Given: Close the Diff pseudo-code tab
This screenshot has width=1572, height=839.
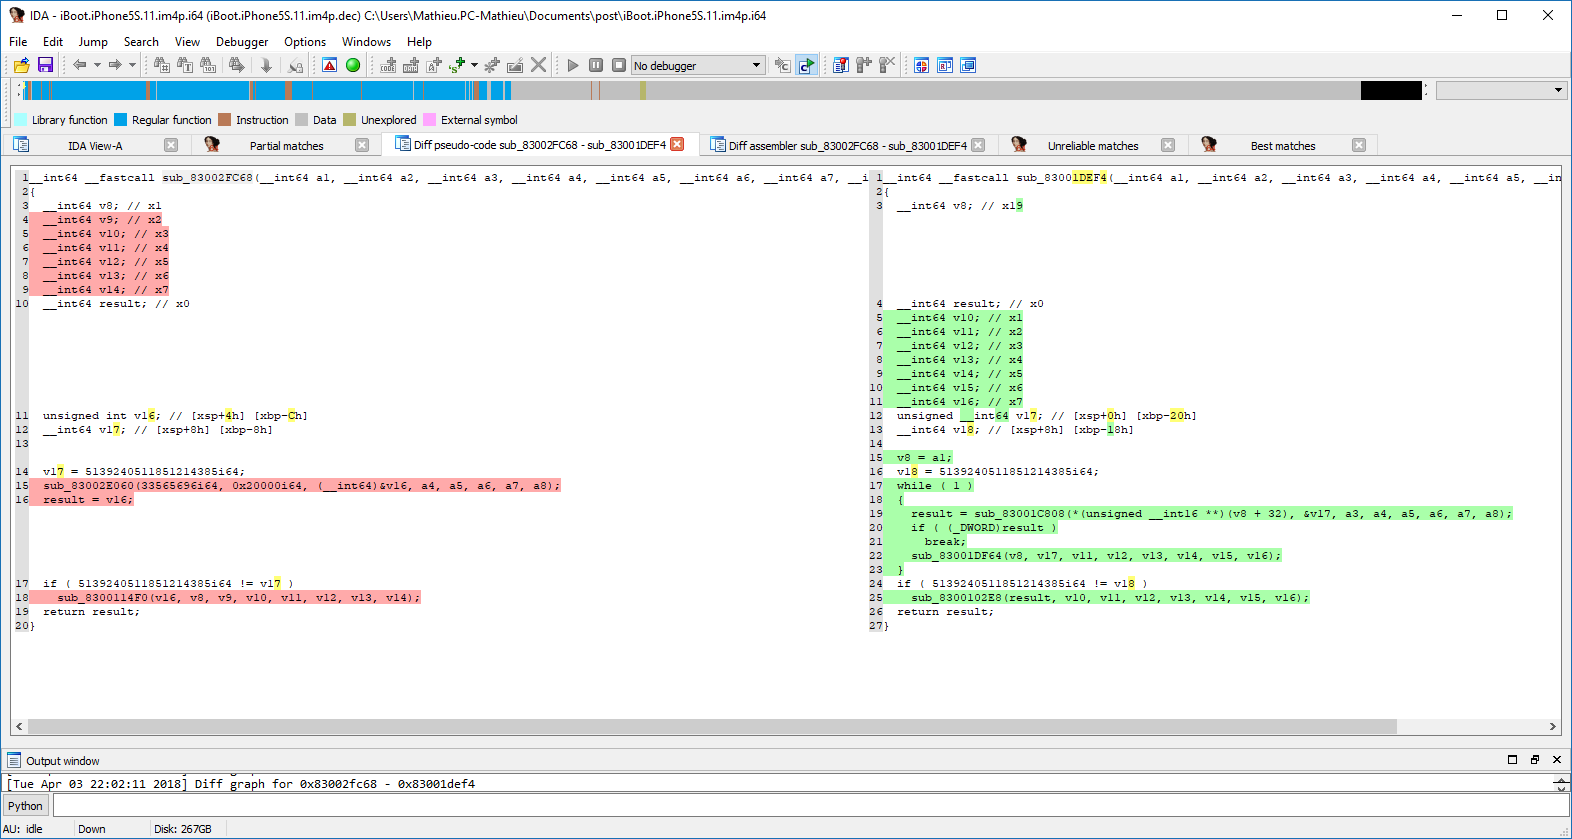Looking at the screenshot, I should click(x=677, y=144).
